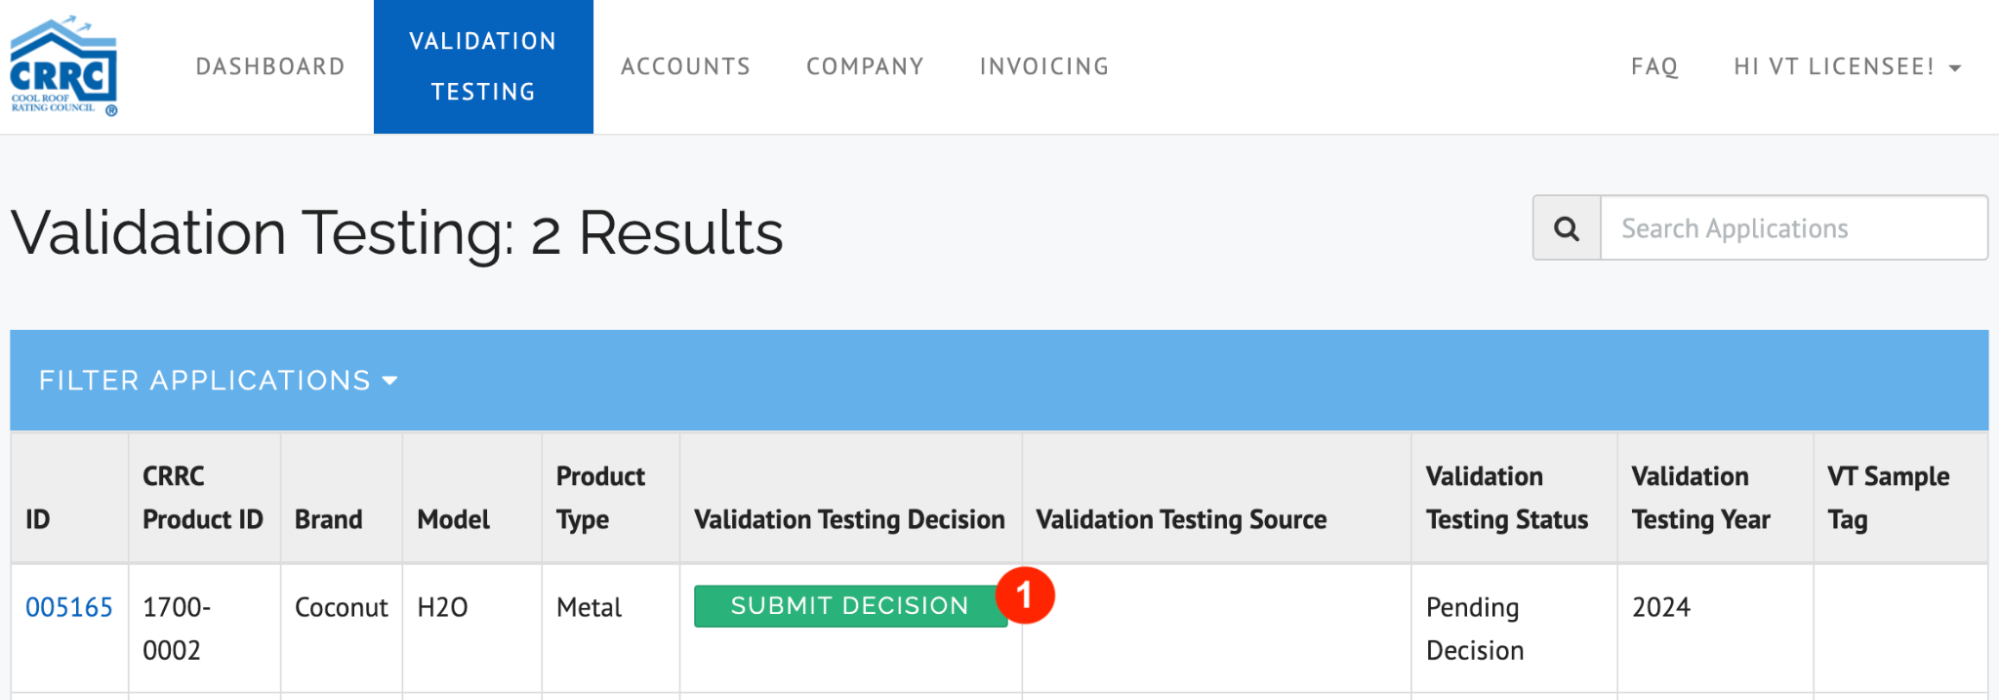Click the Validation Testing Status header
This screenshot has width=1999, height=700.
pos(1507,498)
